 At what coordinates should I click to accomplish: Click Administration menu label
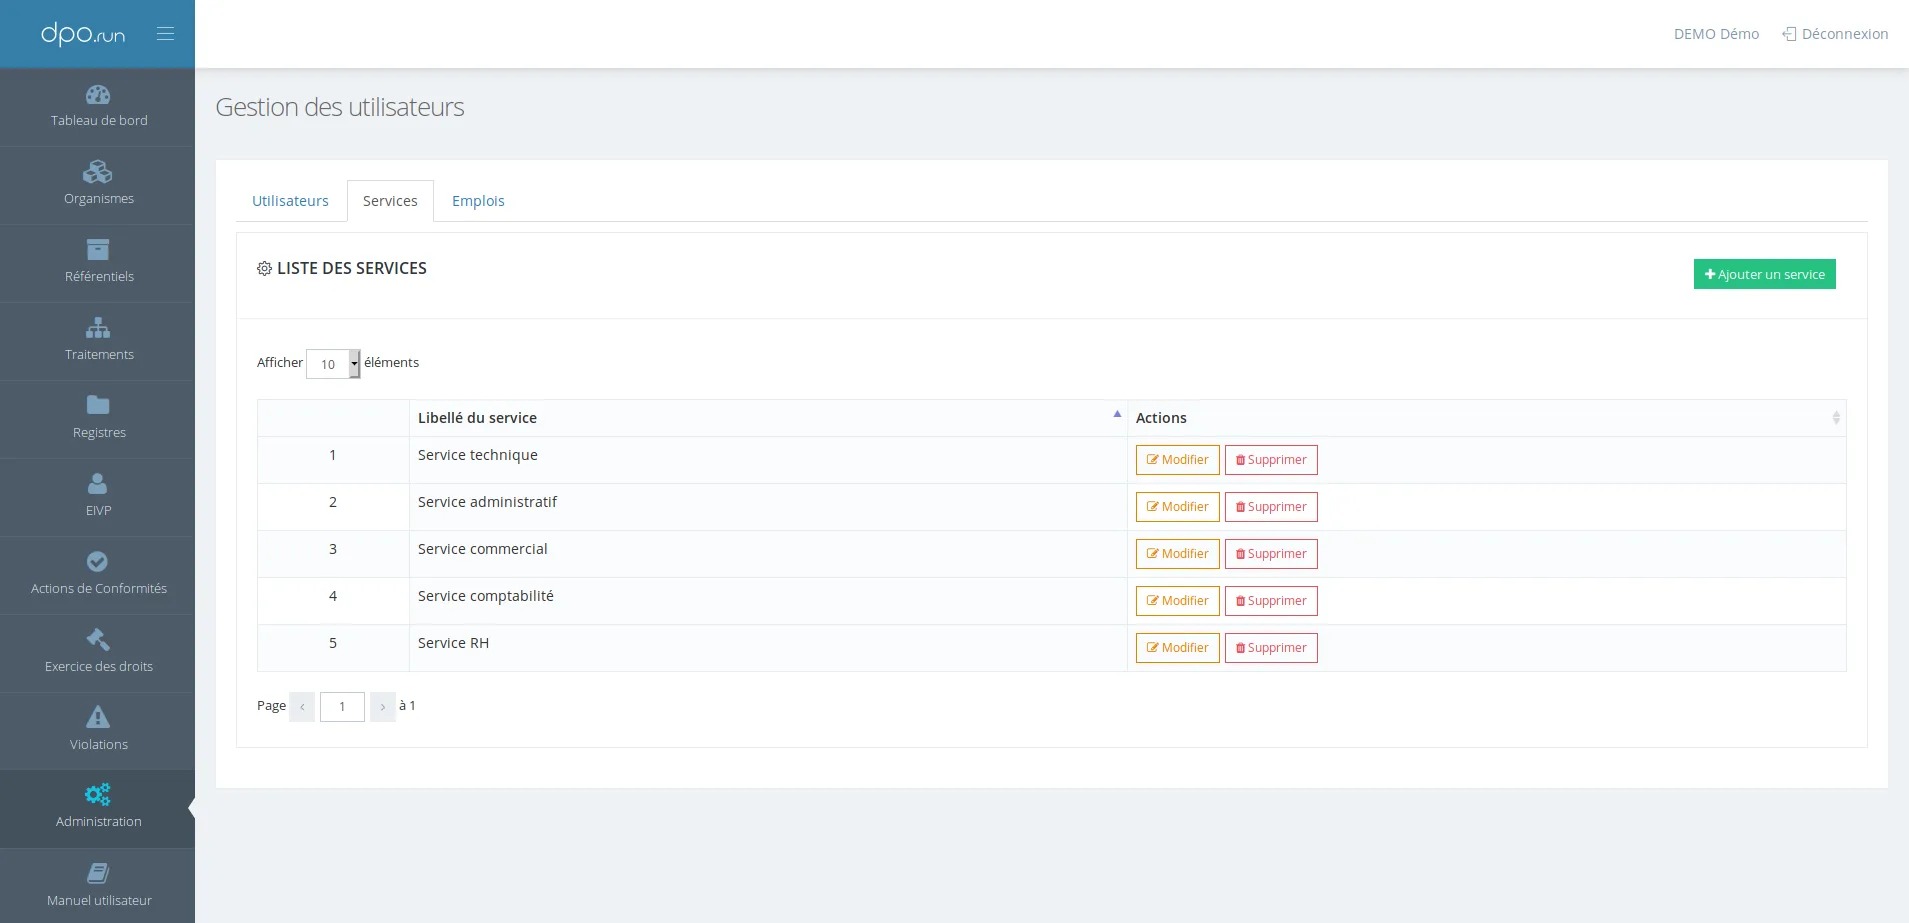click(x=99, y=821)
